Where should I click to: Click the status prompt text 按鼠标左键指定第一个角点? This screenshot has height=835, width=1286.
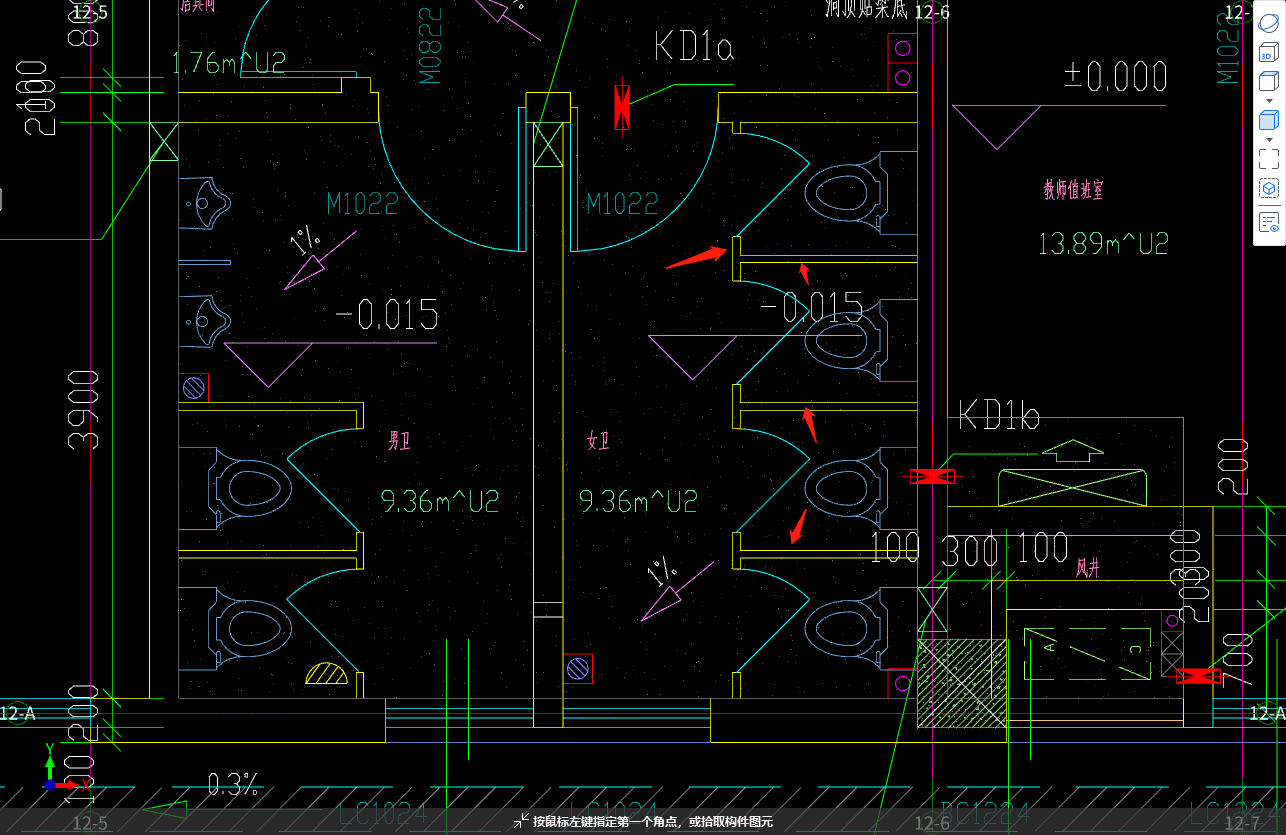coord(606,822)
